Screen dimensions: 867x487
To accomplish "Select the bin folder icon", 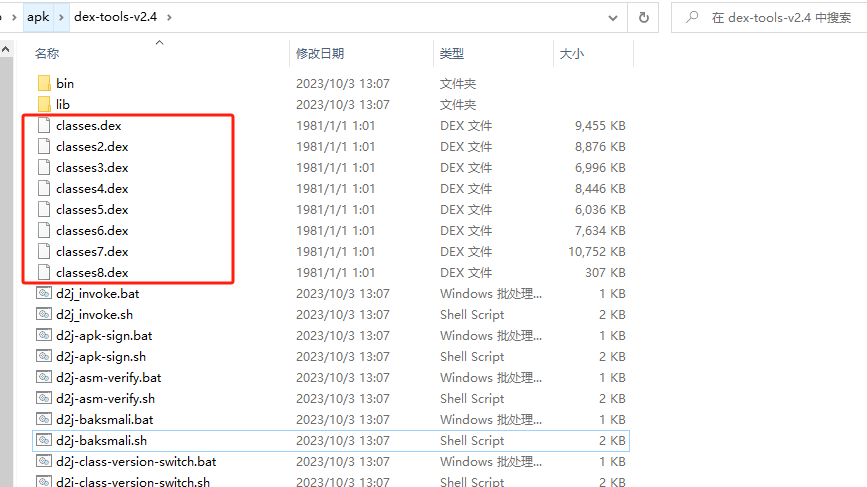I will (44, 83).
